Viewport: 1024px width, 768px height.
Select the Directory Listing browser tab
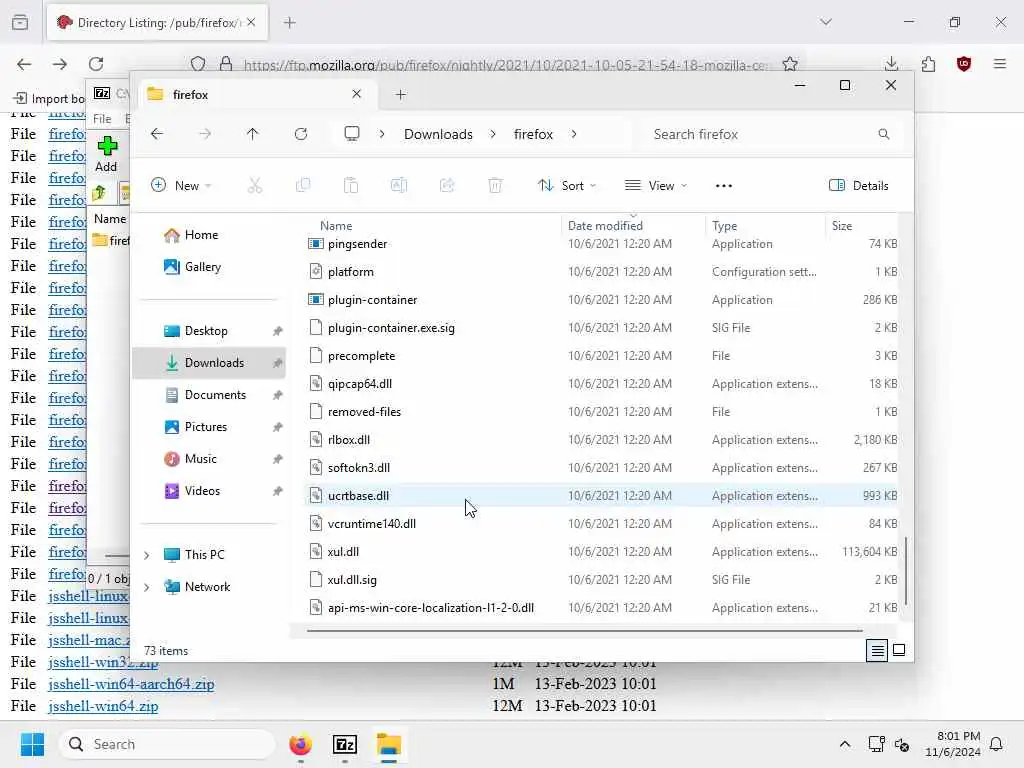157,23
